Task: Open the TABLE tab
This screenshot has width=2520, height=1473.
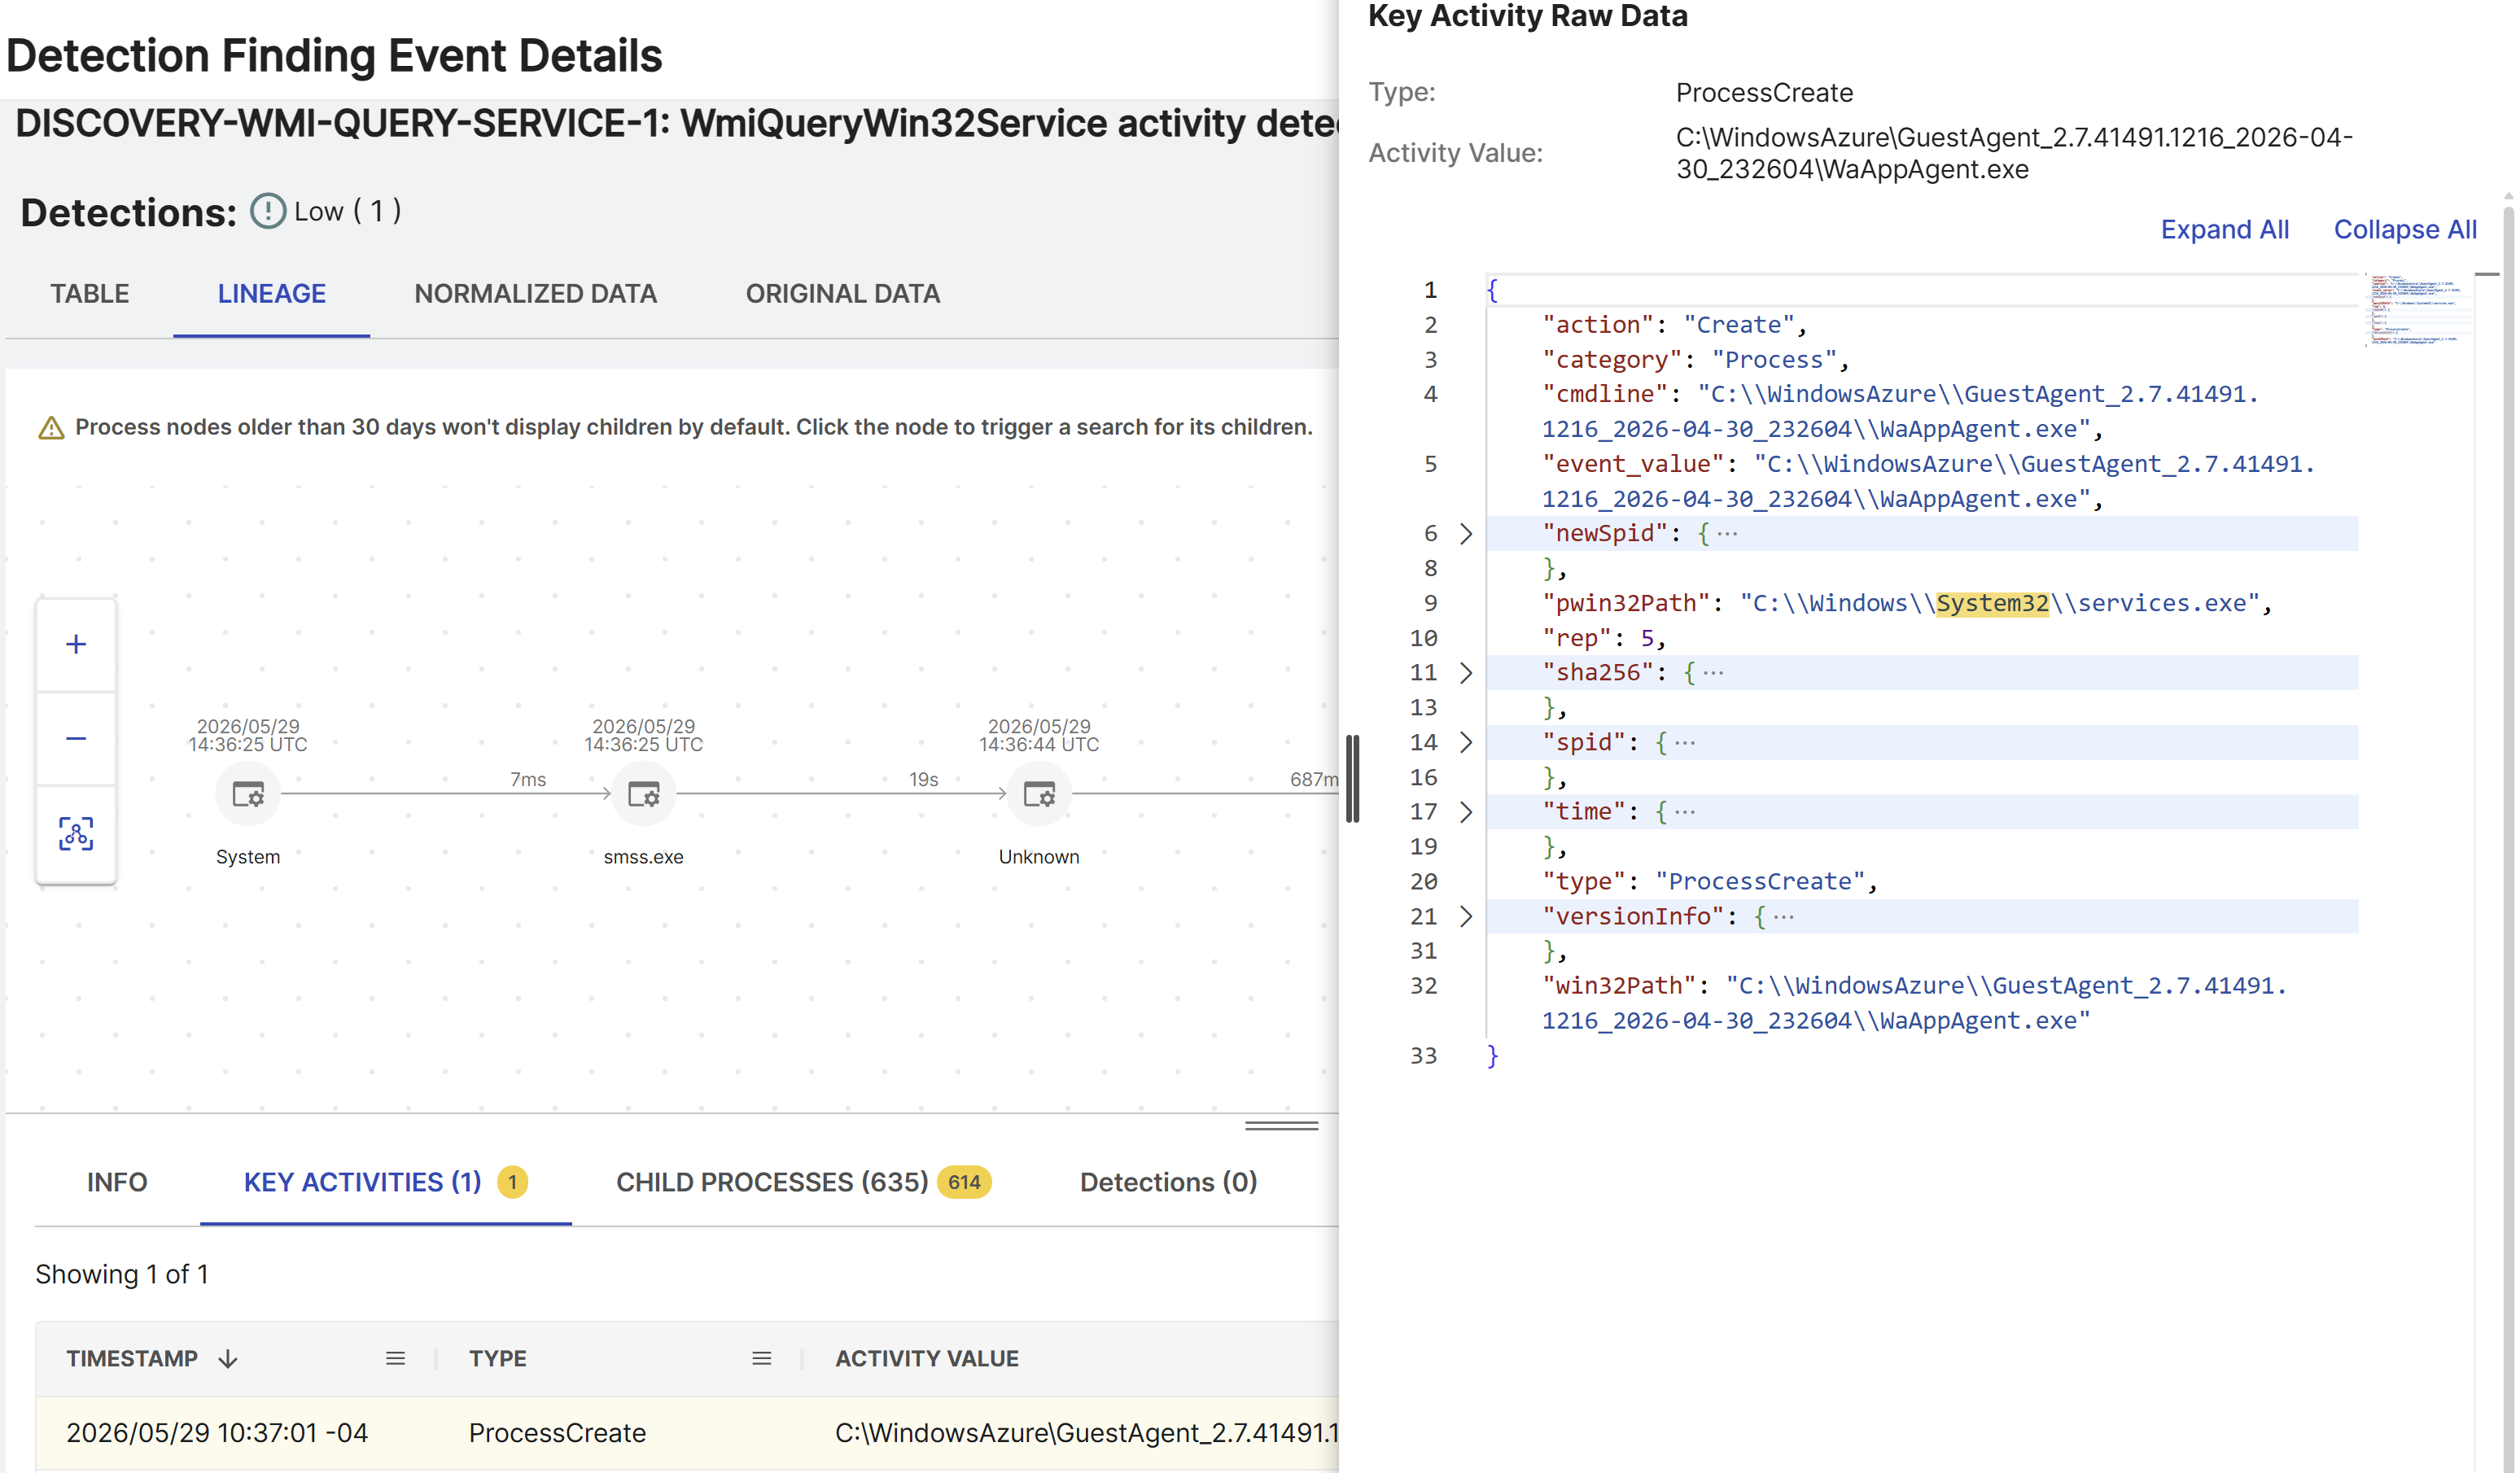Action: 90,294
